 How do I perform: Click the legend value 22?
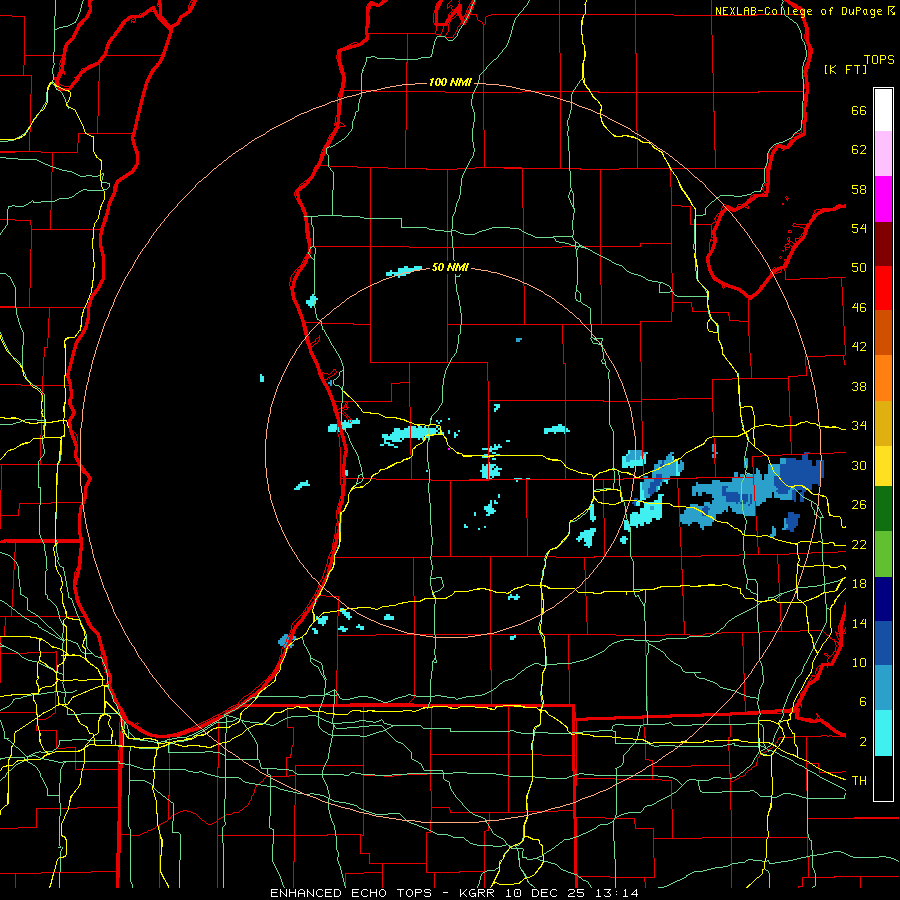click(x=859, y=545)
